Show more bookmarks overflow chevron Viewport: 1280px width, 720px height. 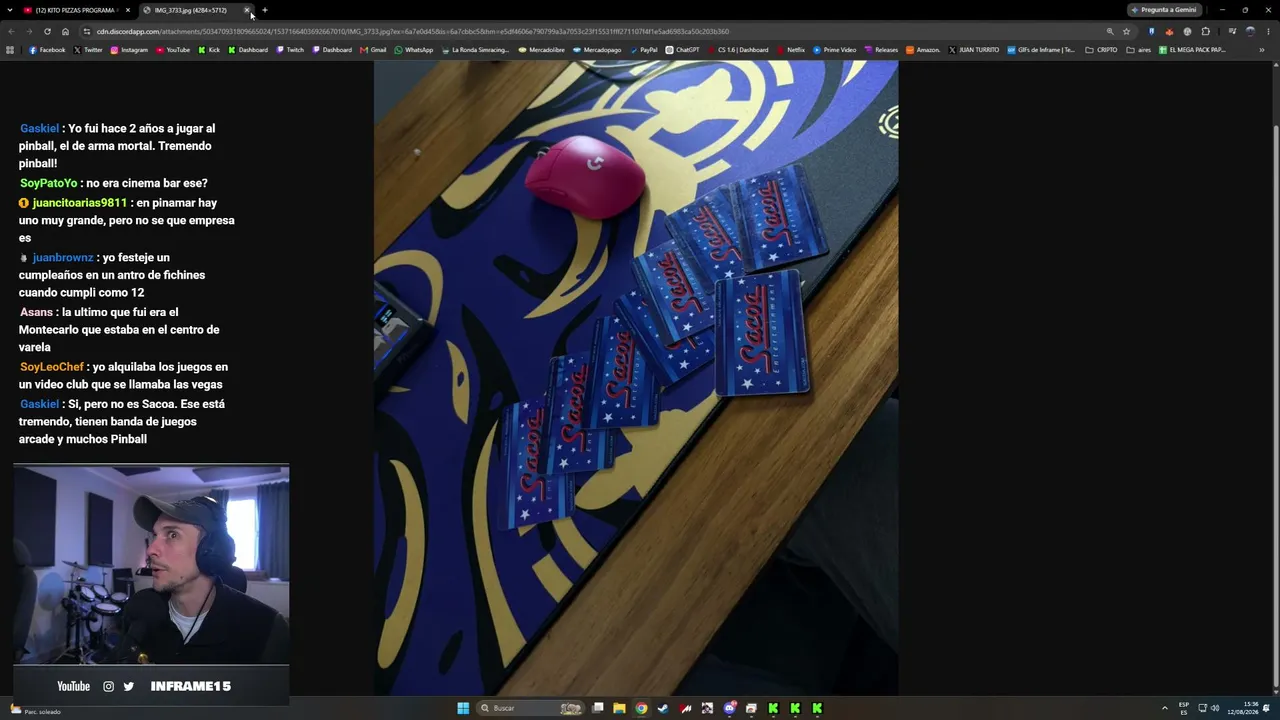click(1262, 50)
